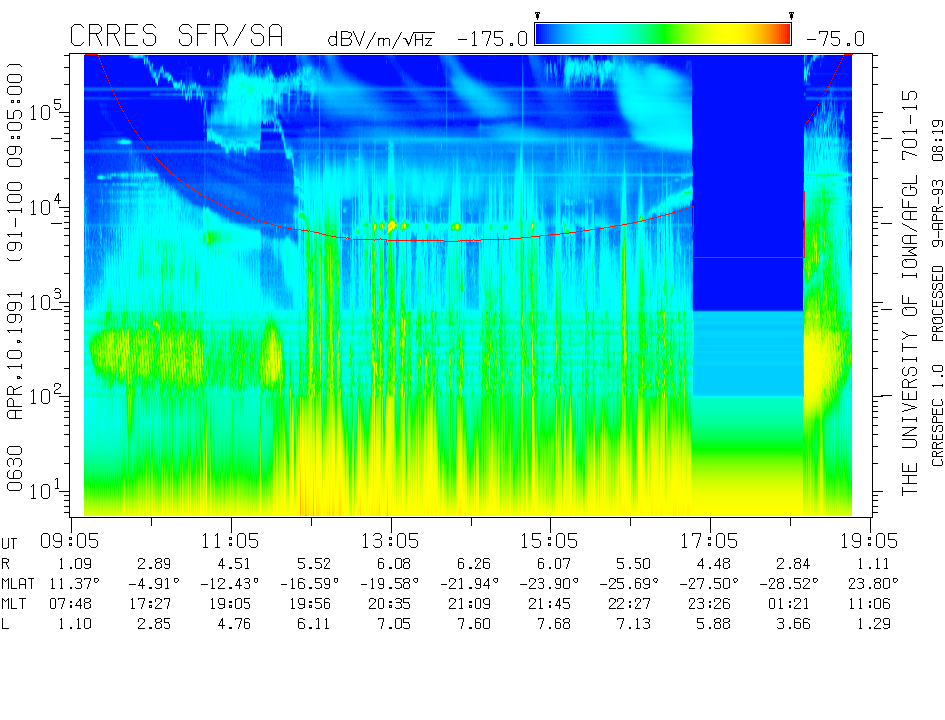Select the L value 7.68

[x=551, y=624]
